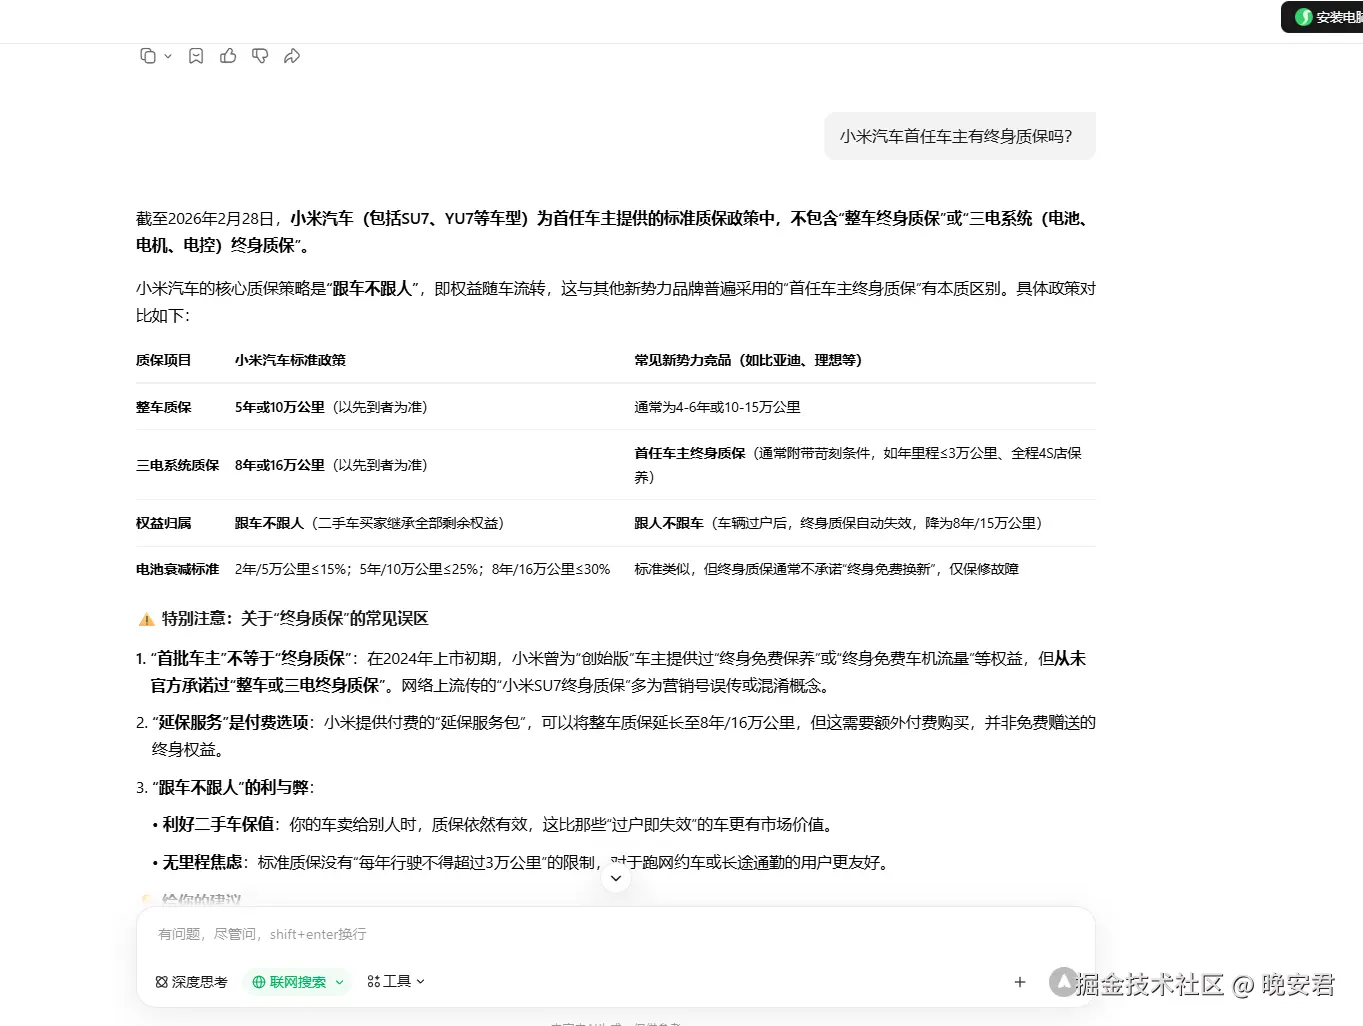Click the 掘金技术社区 avatar logo
This screenshot has width=1363, height=1026.
pyautogui.click(x=1063, y=983)
